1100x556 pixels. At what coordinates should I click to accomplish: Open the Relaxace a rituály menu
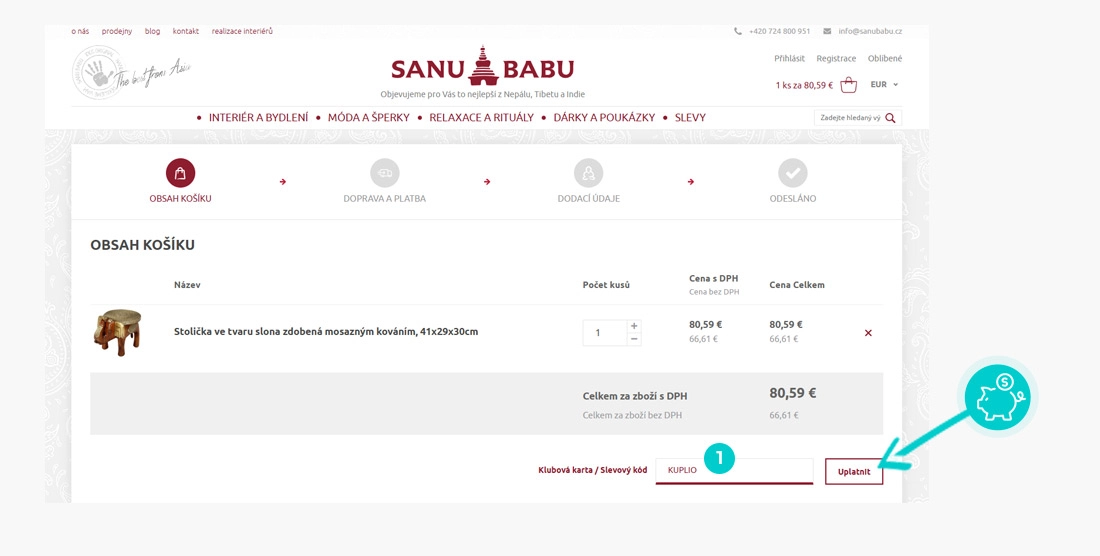click(481, 118)
